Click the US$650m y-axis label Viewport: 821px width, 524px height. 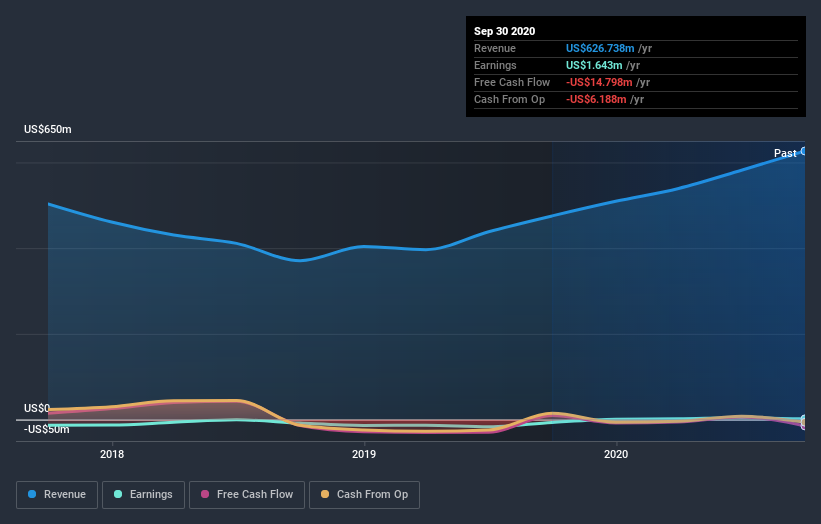tap(48, 129)
